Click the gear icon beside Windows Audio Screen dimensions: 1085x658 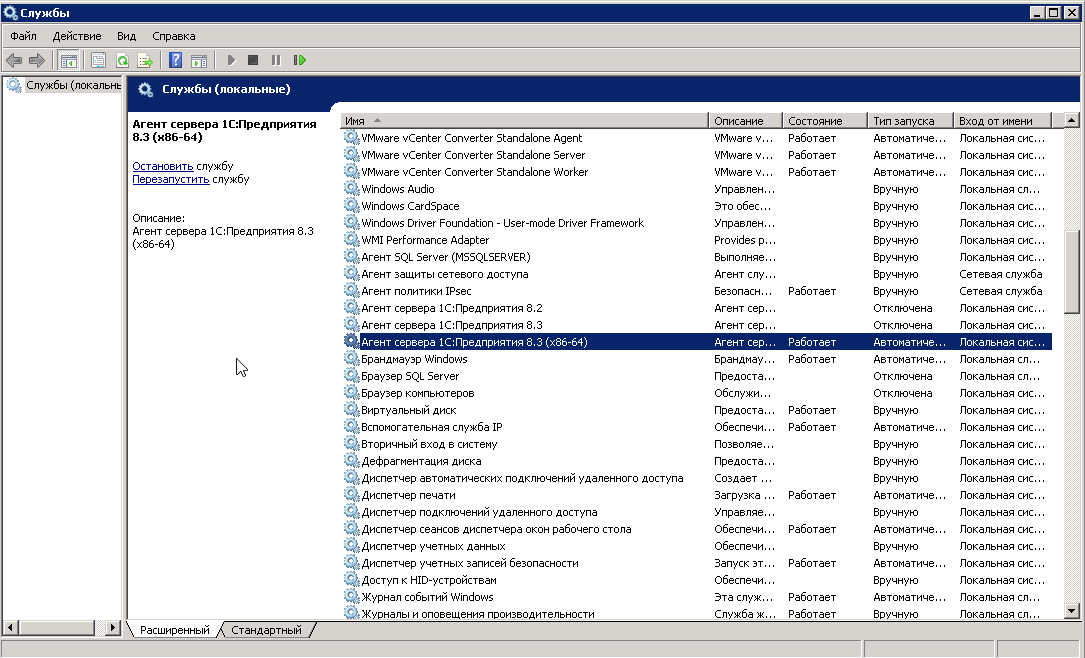(x=352, y=189)
